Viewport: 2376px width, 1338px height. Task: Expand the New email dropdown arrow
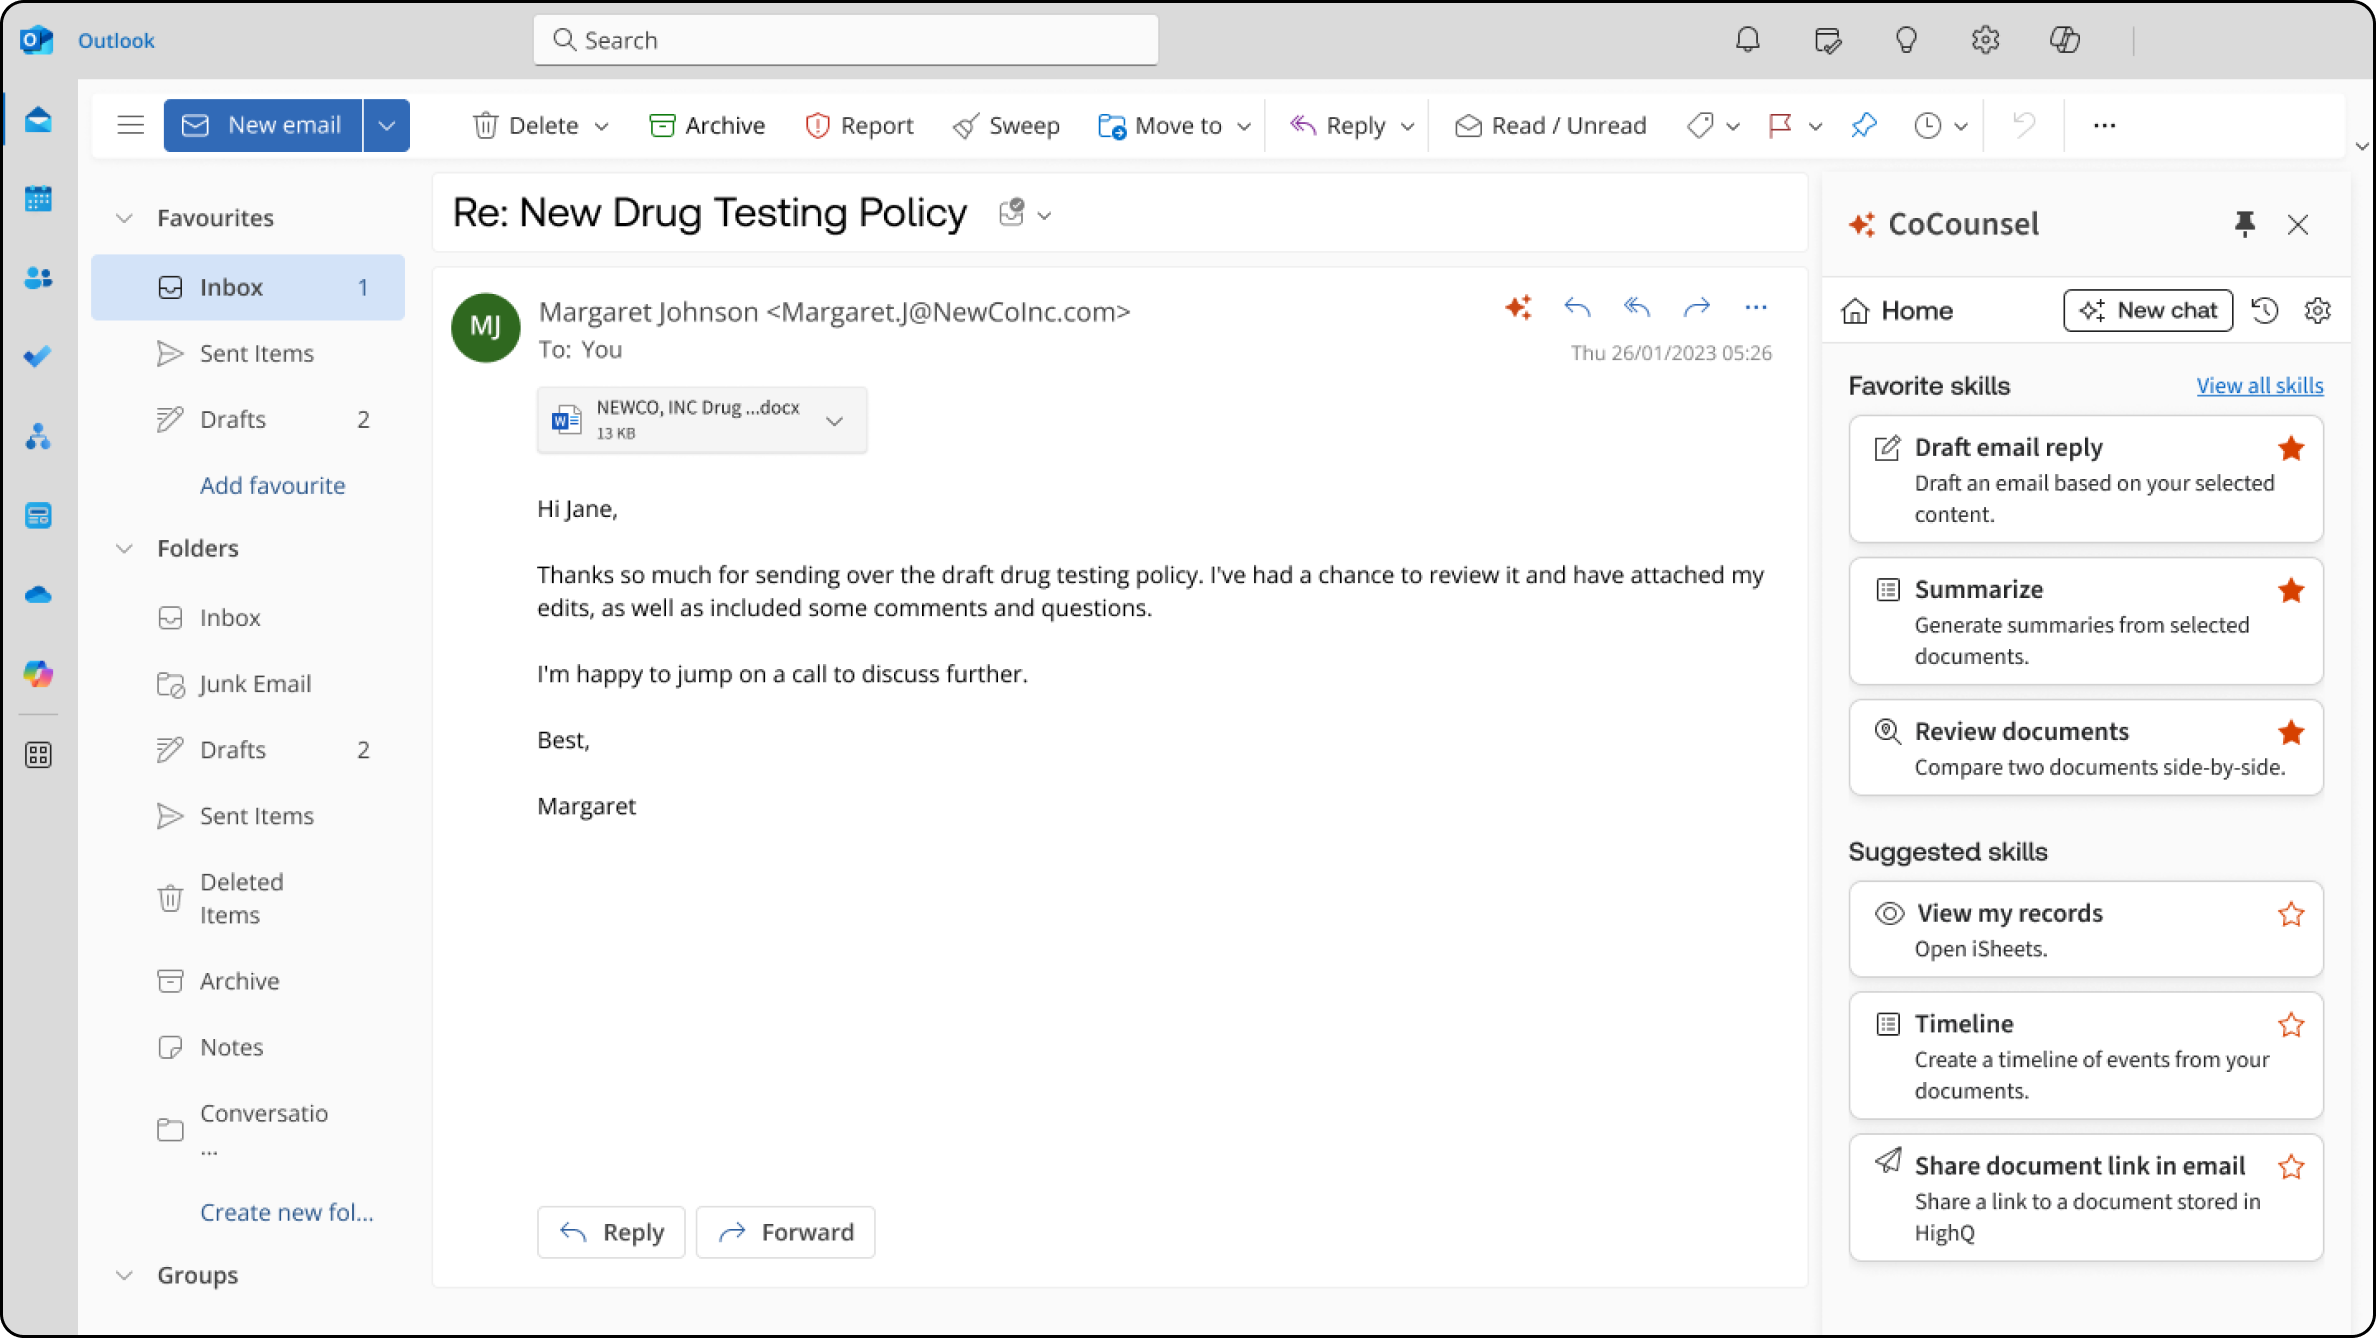[387, 125]
